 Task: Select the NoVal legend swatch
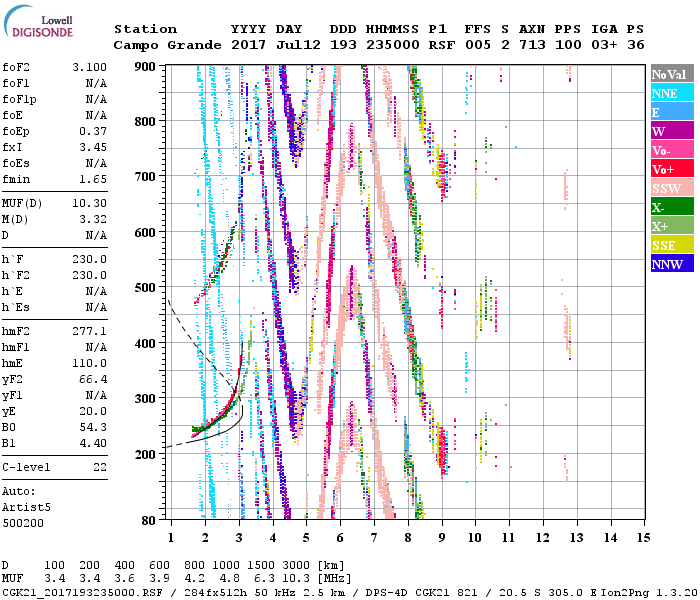pos(672,74)
